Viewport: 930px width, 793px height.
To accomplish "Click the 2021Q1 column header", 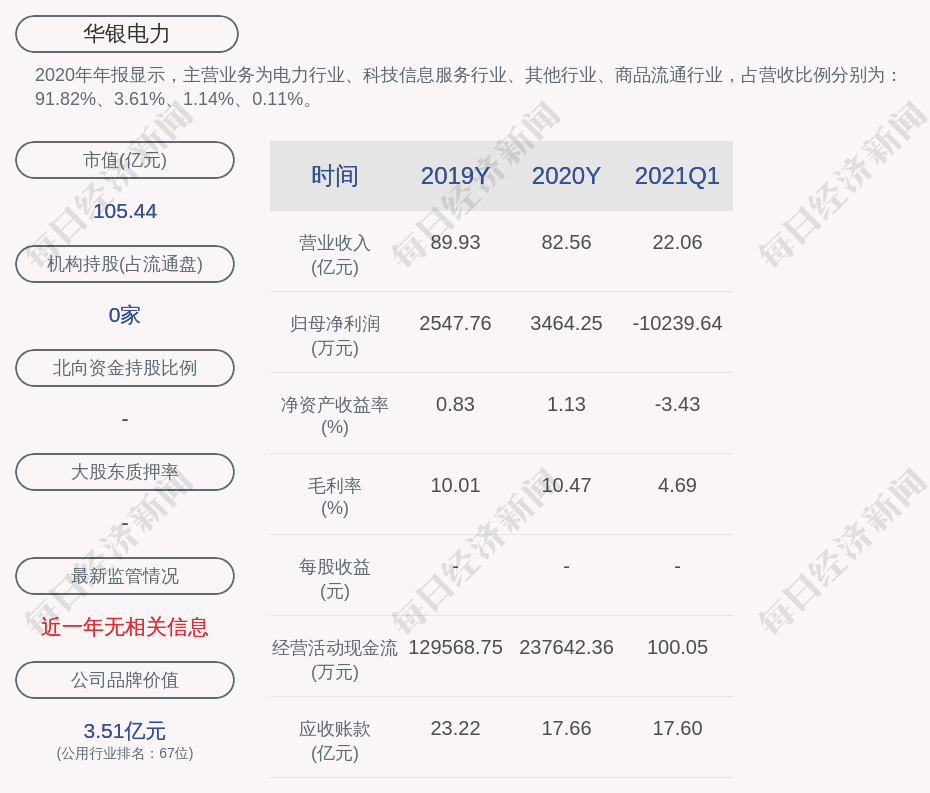I will pyautogui.click(x=677, y=176).
